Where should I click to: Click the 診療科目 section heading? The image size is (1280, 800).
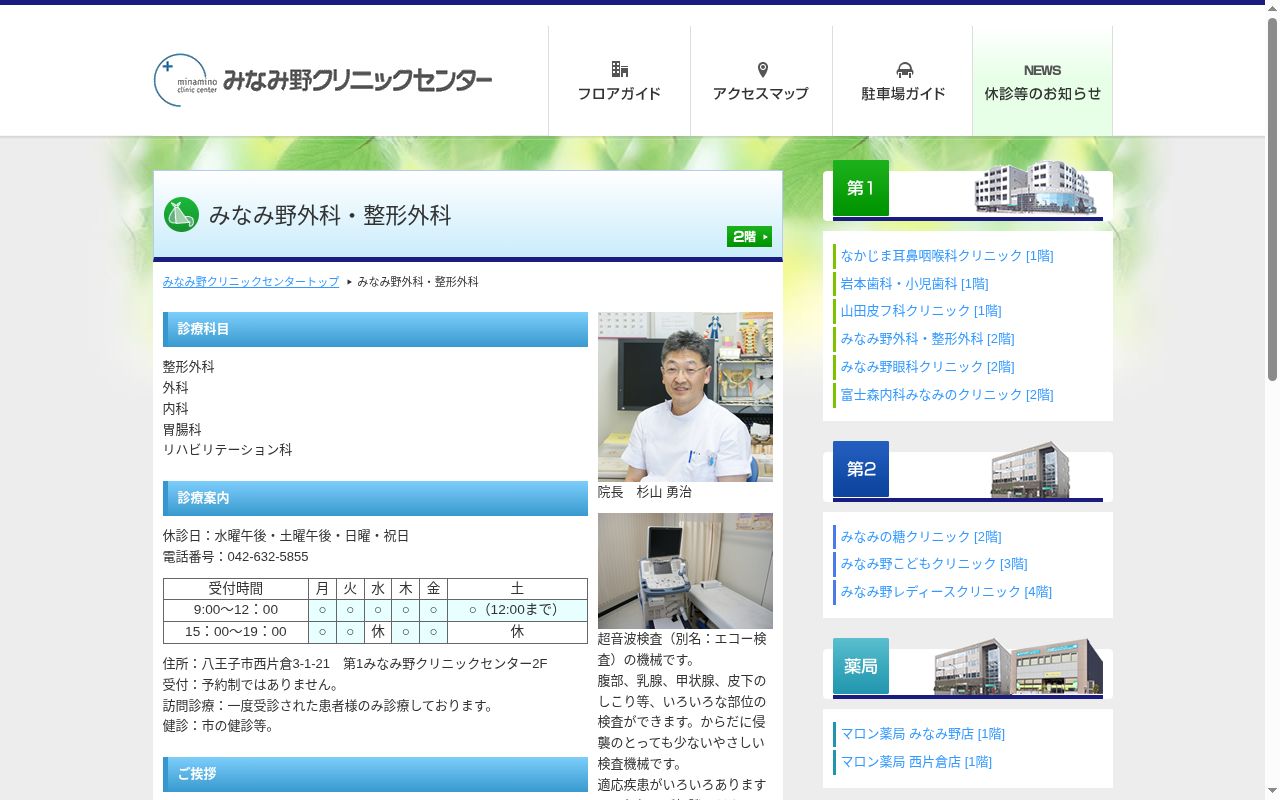(375, 329)
